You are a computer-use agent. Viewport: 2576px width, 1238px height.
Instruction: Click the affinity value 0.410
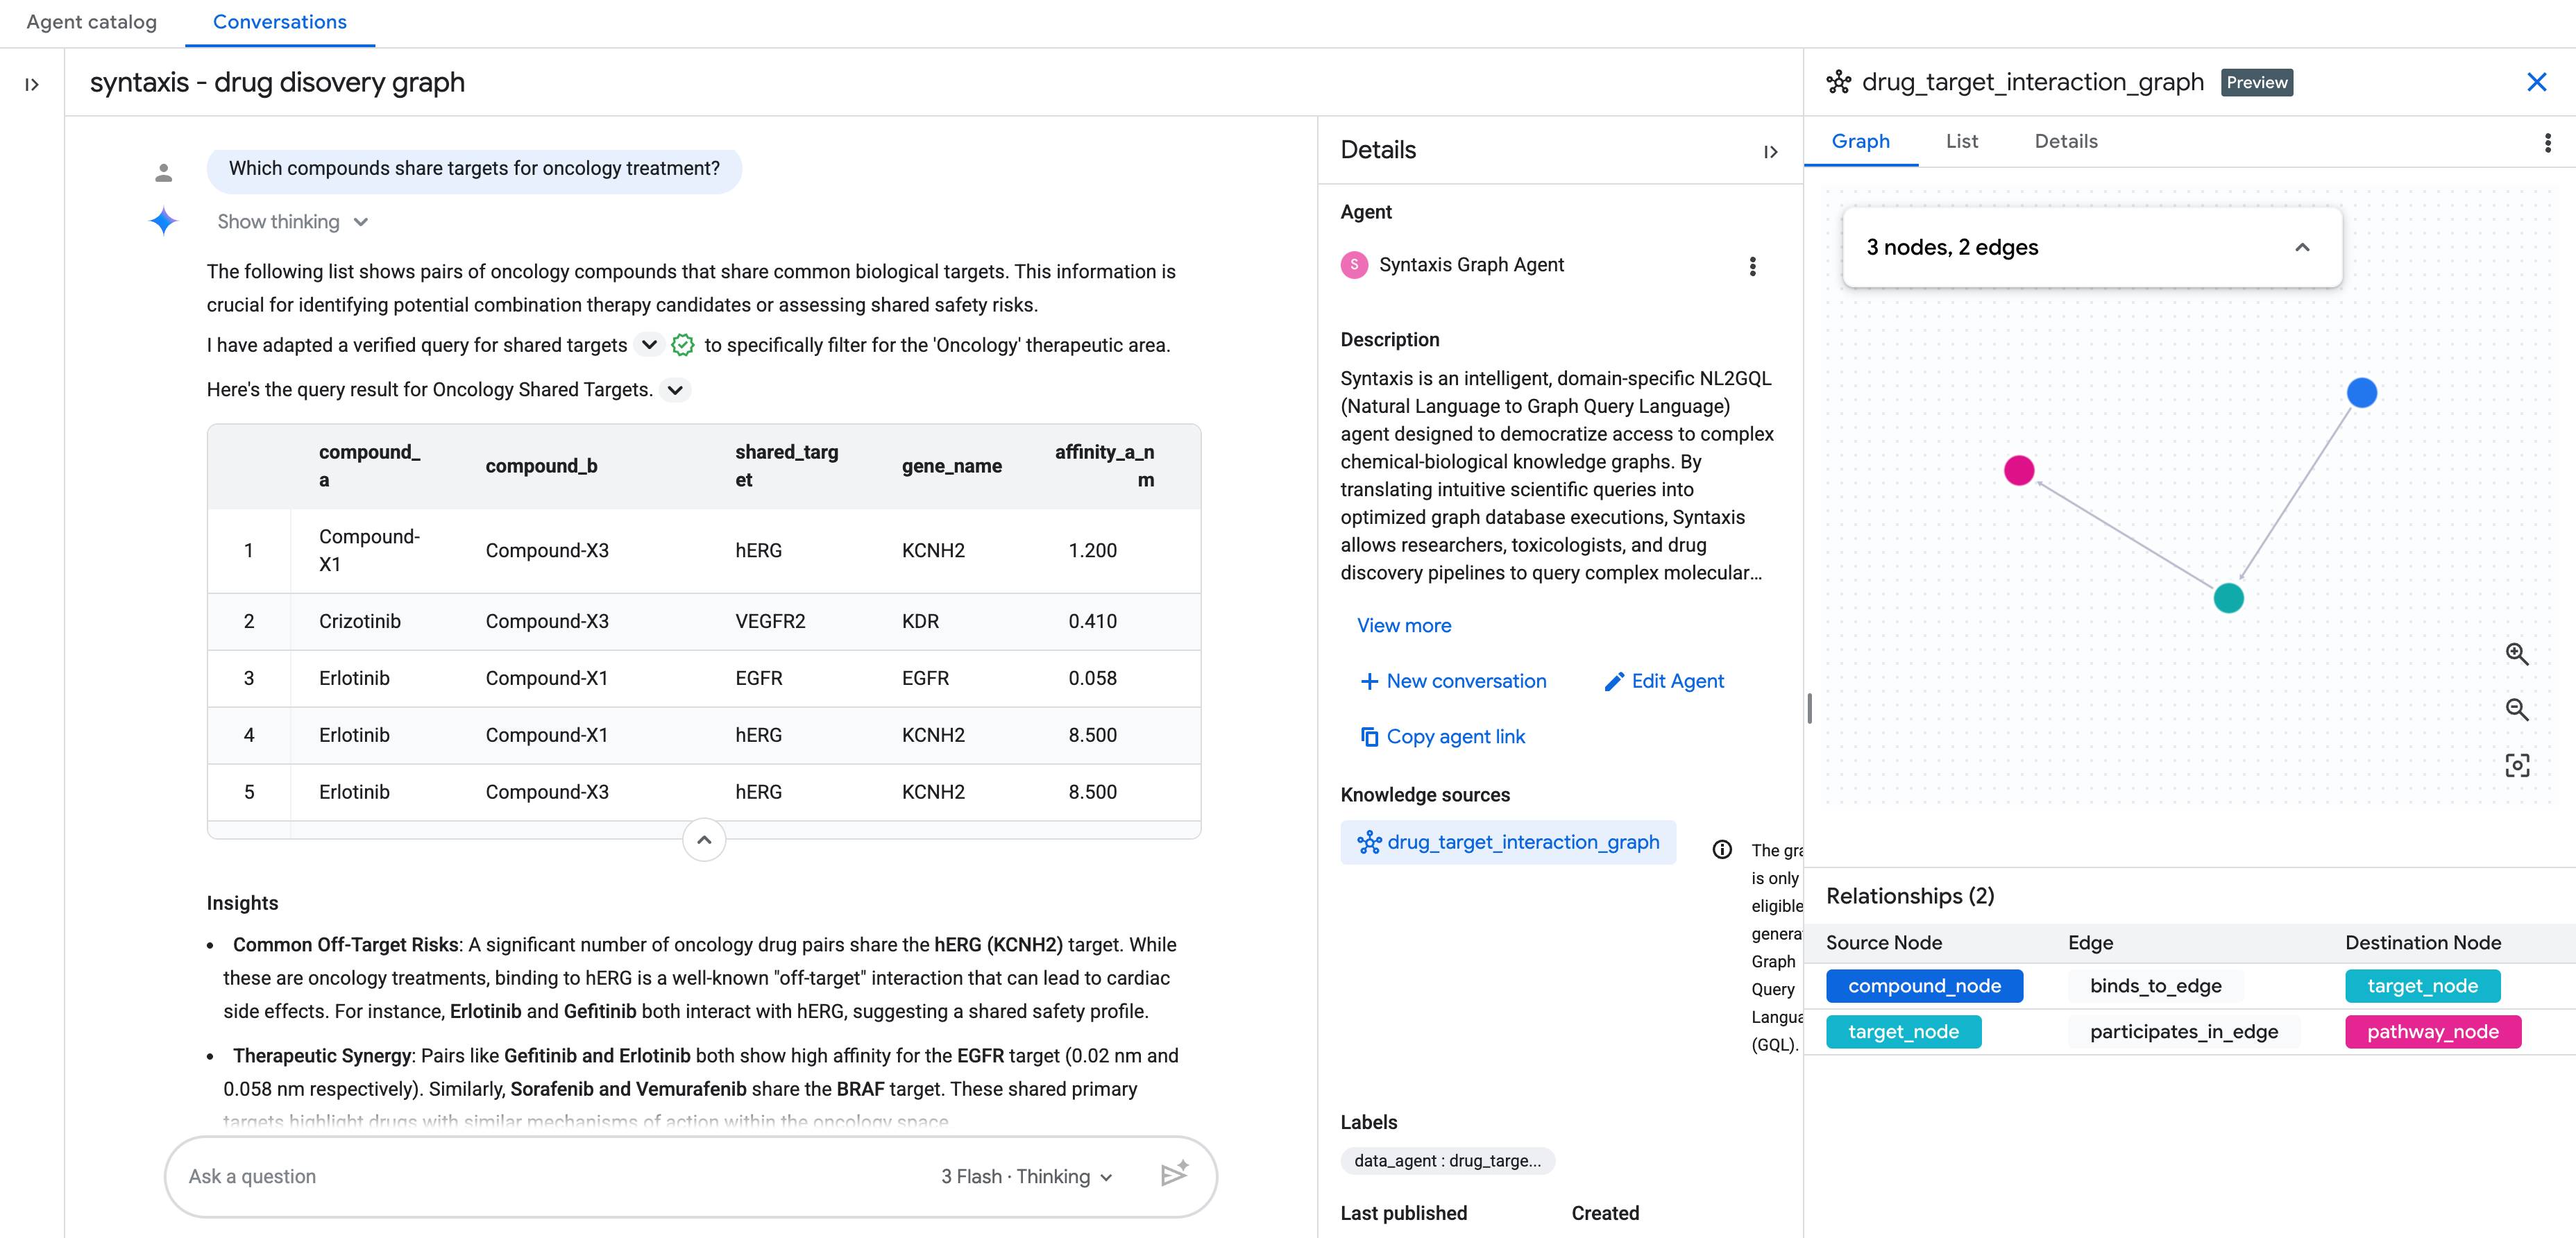coord(1092,622)
